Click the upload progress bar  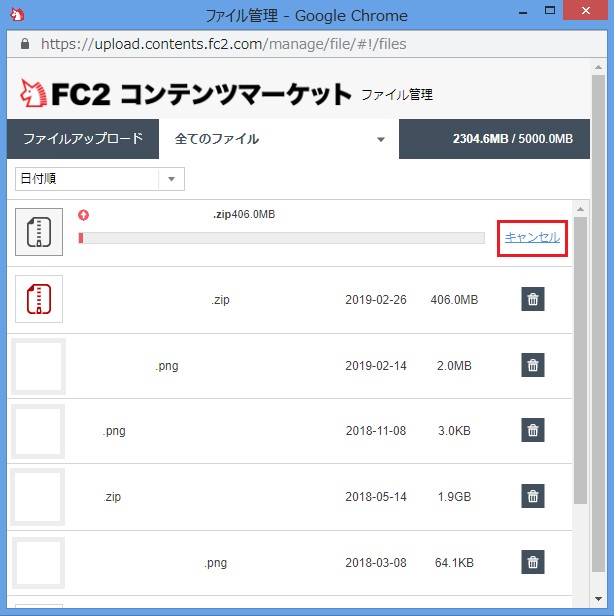[281, 238]
